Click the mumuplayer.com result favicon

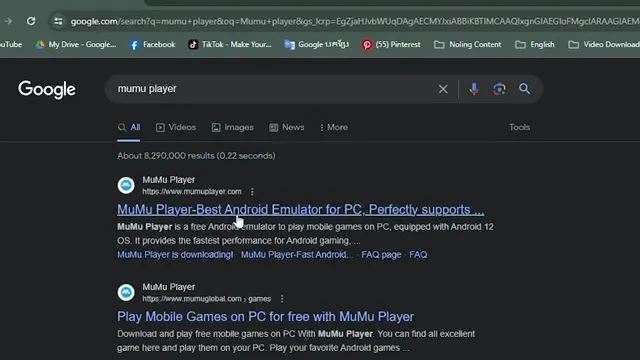tap(126, 185)
